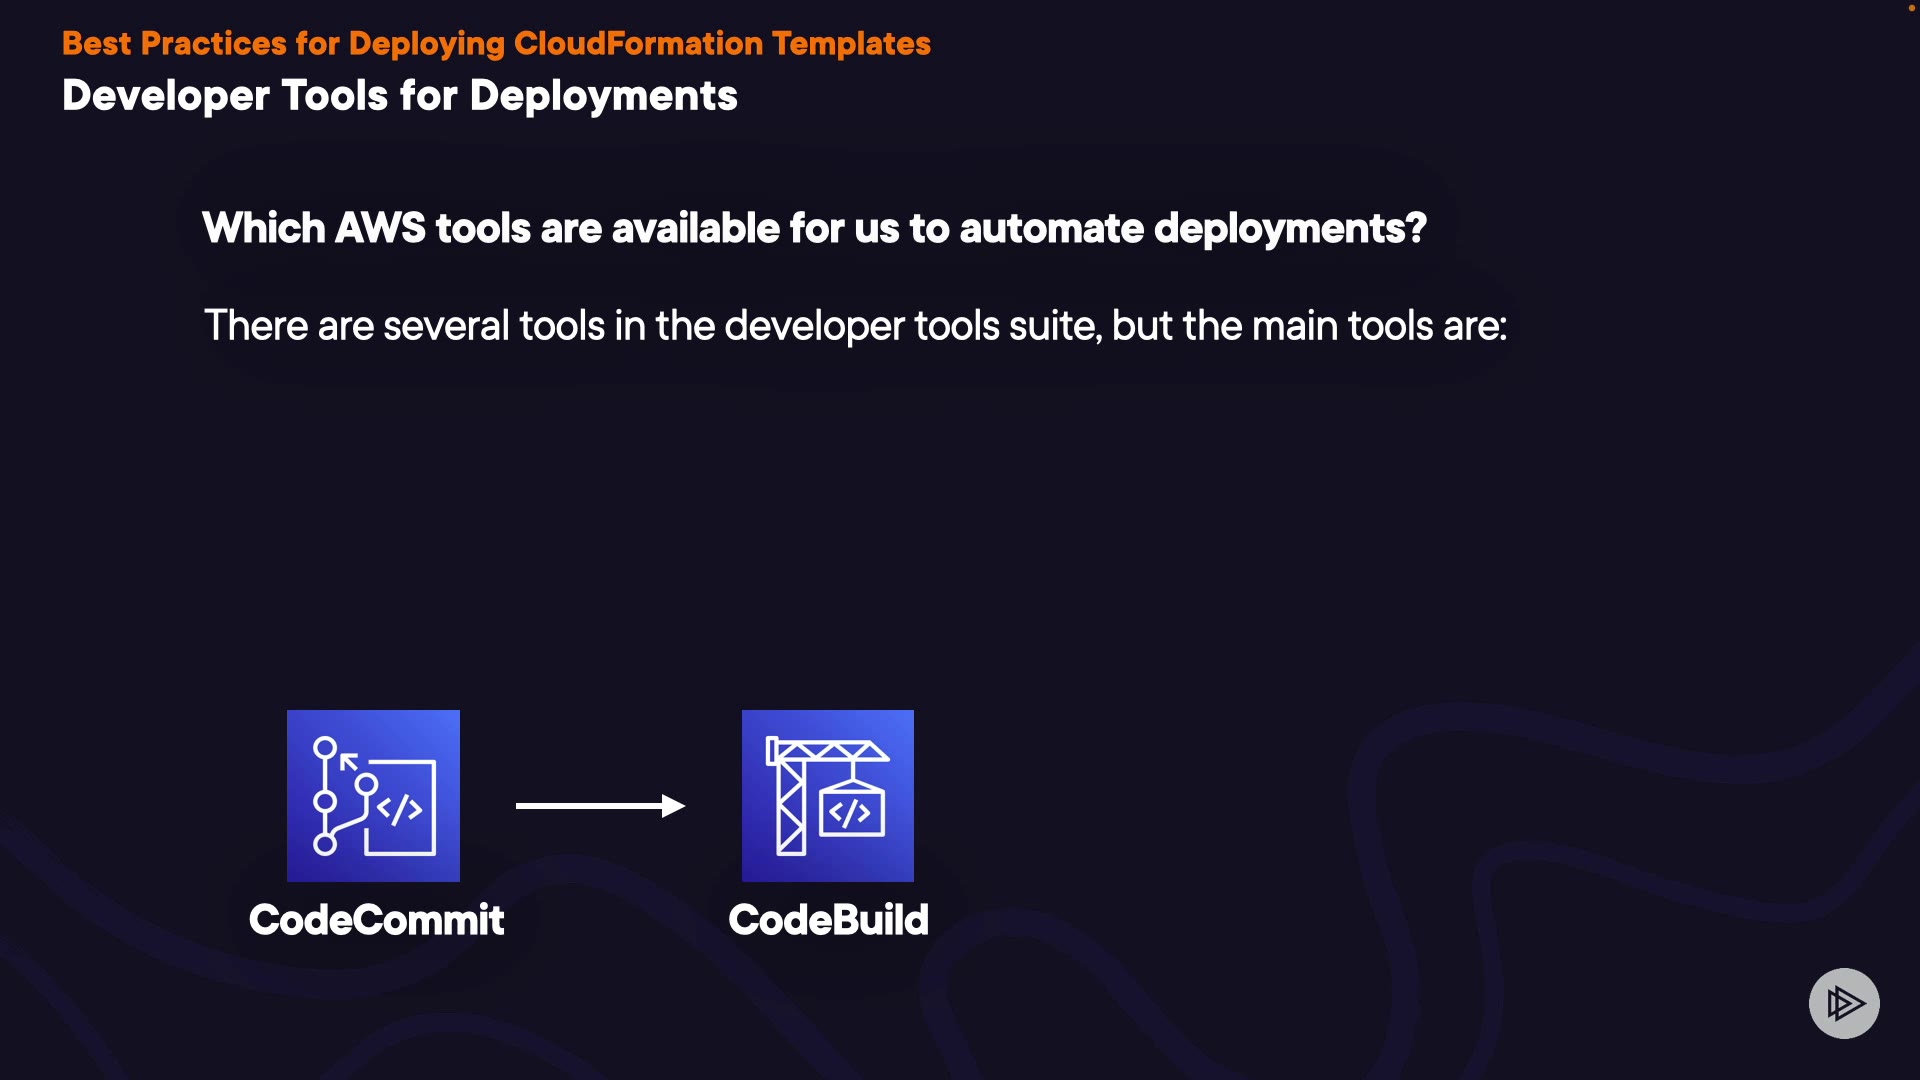1920x1080 pixels.
Task: Select the CodeCommit text label
Action: pos(376,920)
